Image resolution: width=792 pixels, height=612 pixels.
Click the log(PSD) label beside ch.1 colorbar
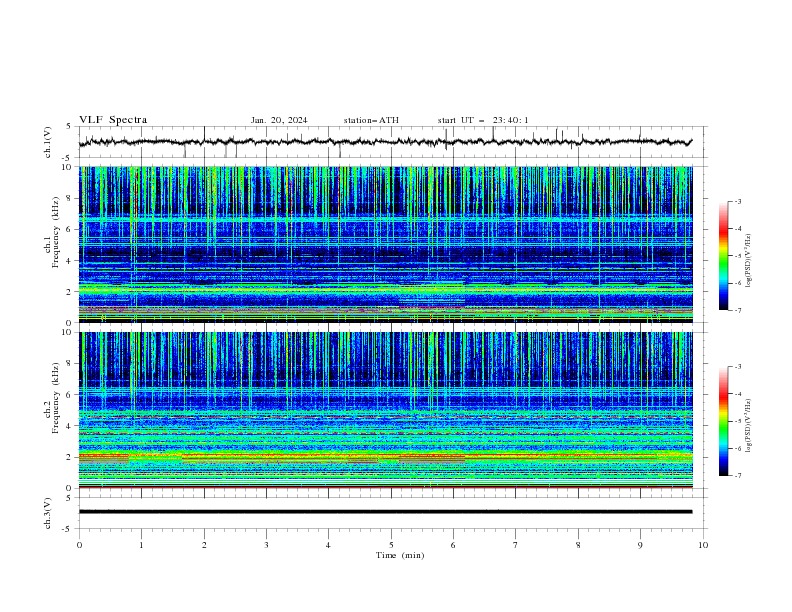click(x=748, y=261)
